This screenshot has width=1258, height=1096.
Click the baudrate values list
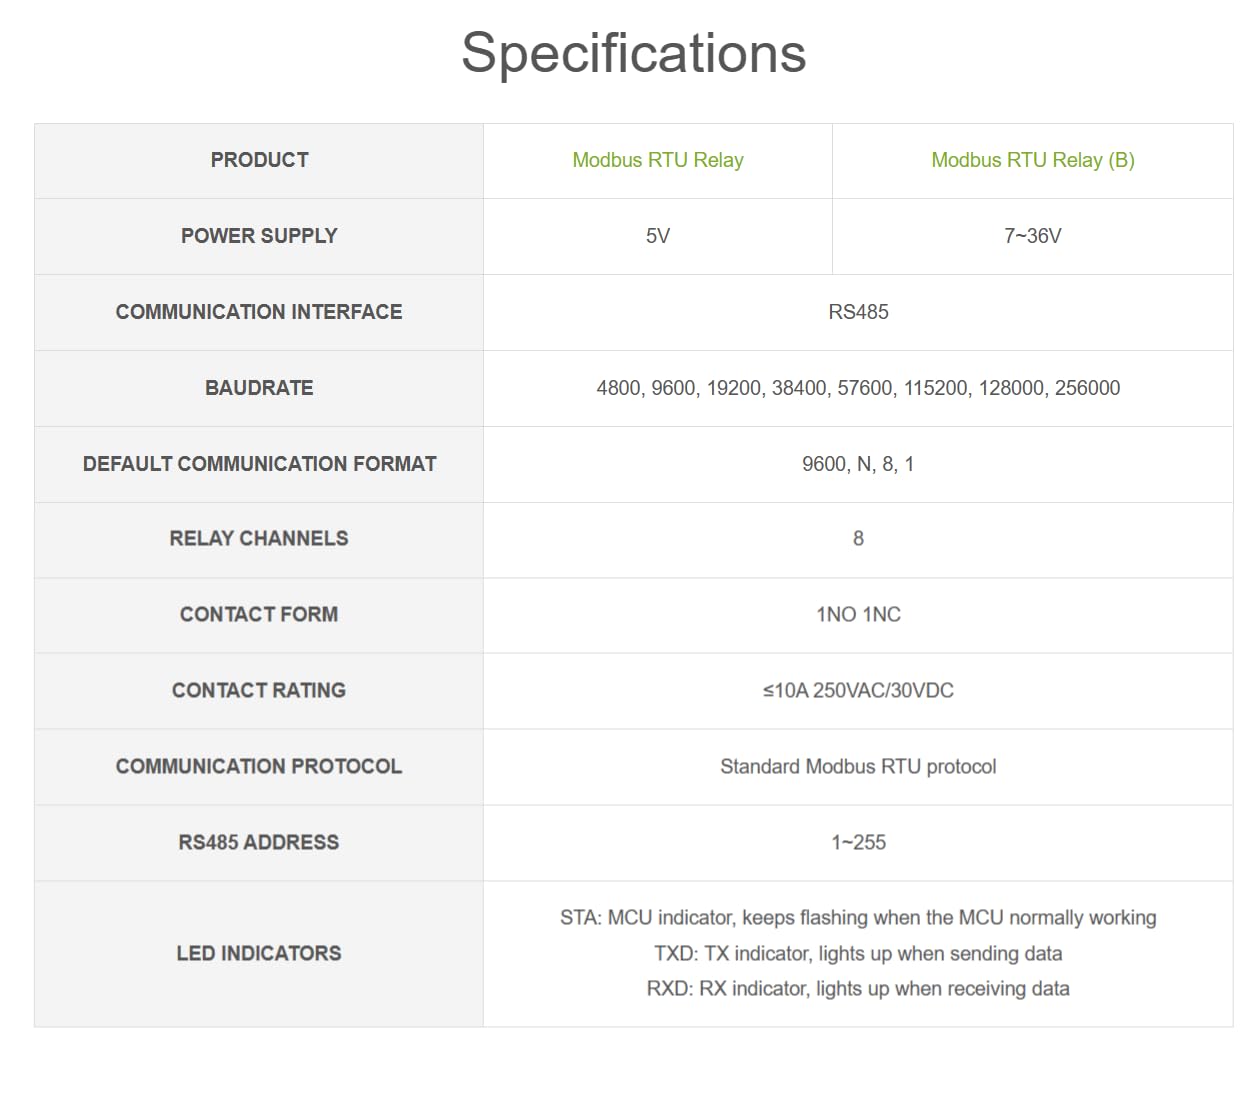858,388
